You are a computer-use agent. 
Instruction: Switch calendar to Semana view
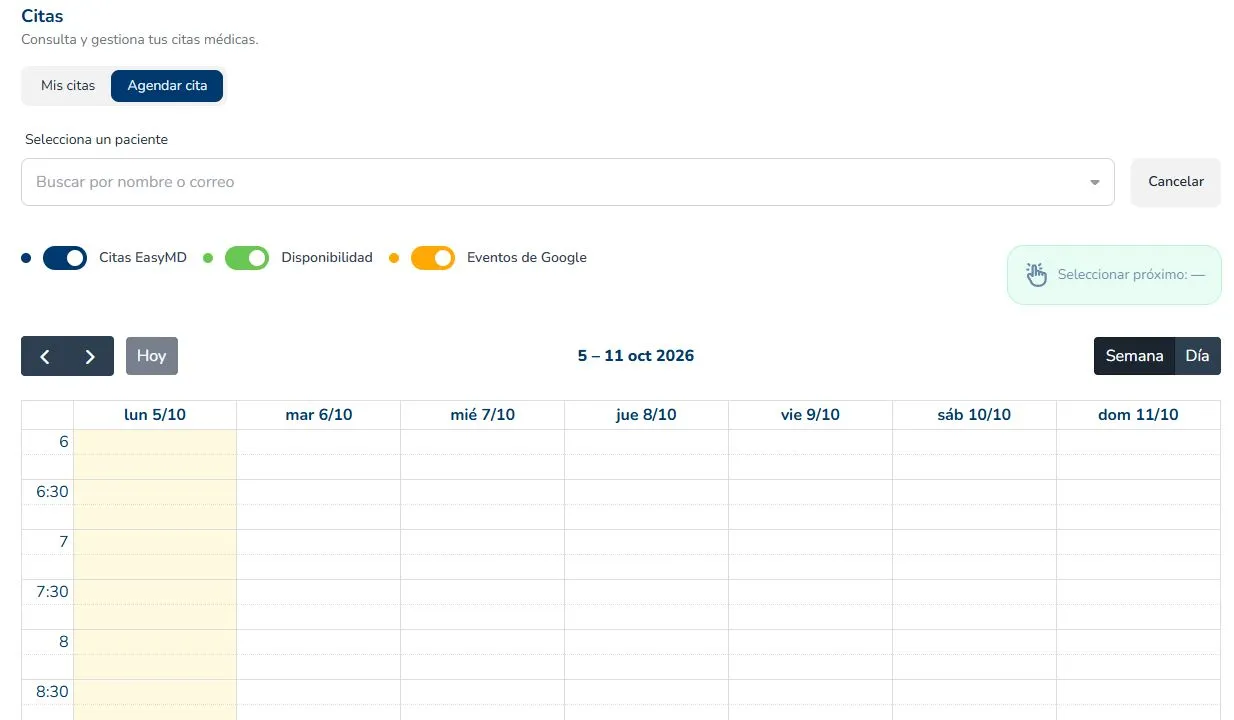click(x=1134, y=356)
